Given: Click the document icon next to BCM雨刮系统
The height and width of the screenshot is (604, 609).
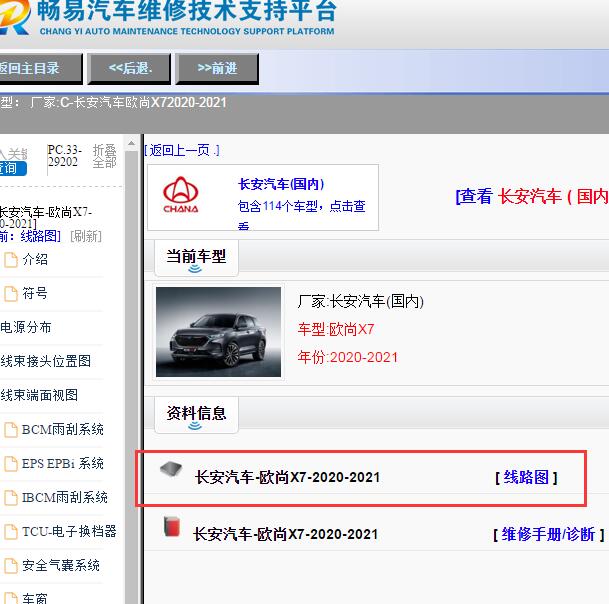Looking at the screenshot, I should pyautogui.click(x=11, y=430).
